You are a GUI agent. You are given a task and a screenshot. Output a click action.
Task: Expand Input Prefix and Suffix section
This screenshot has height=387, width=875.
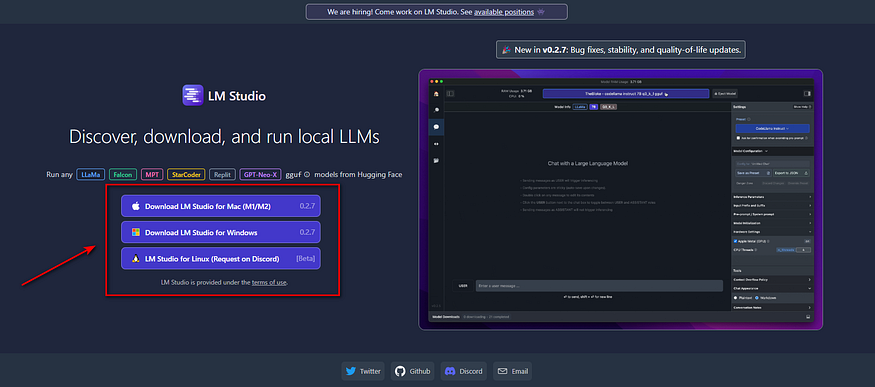point(772,205)
